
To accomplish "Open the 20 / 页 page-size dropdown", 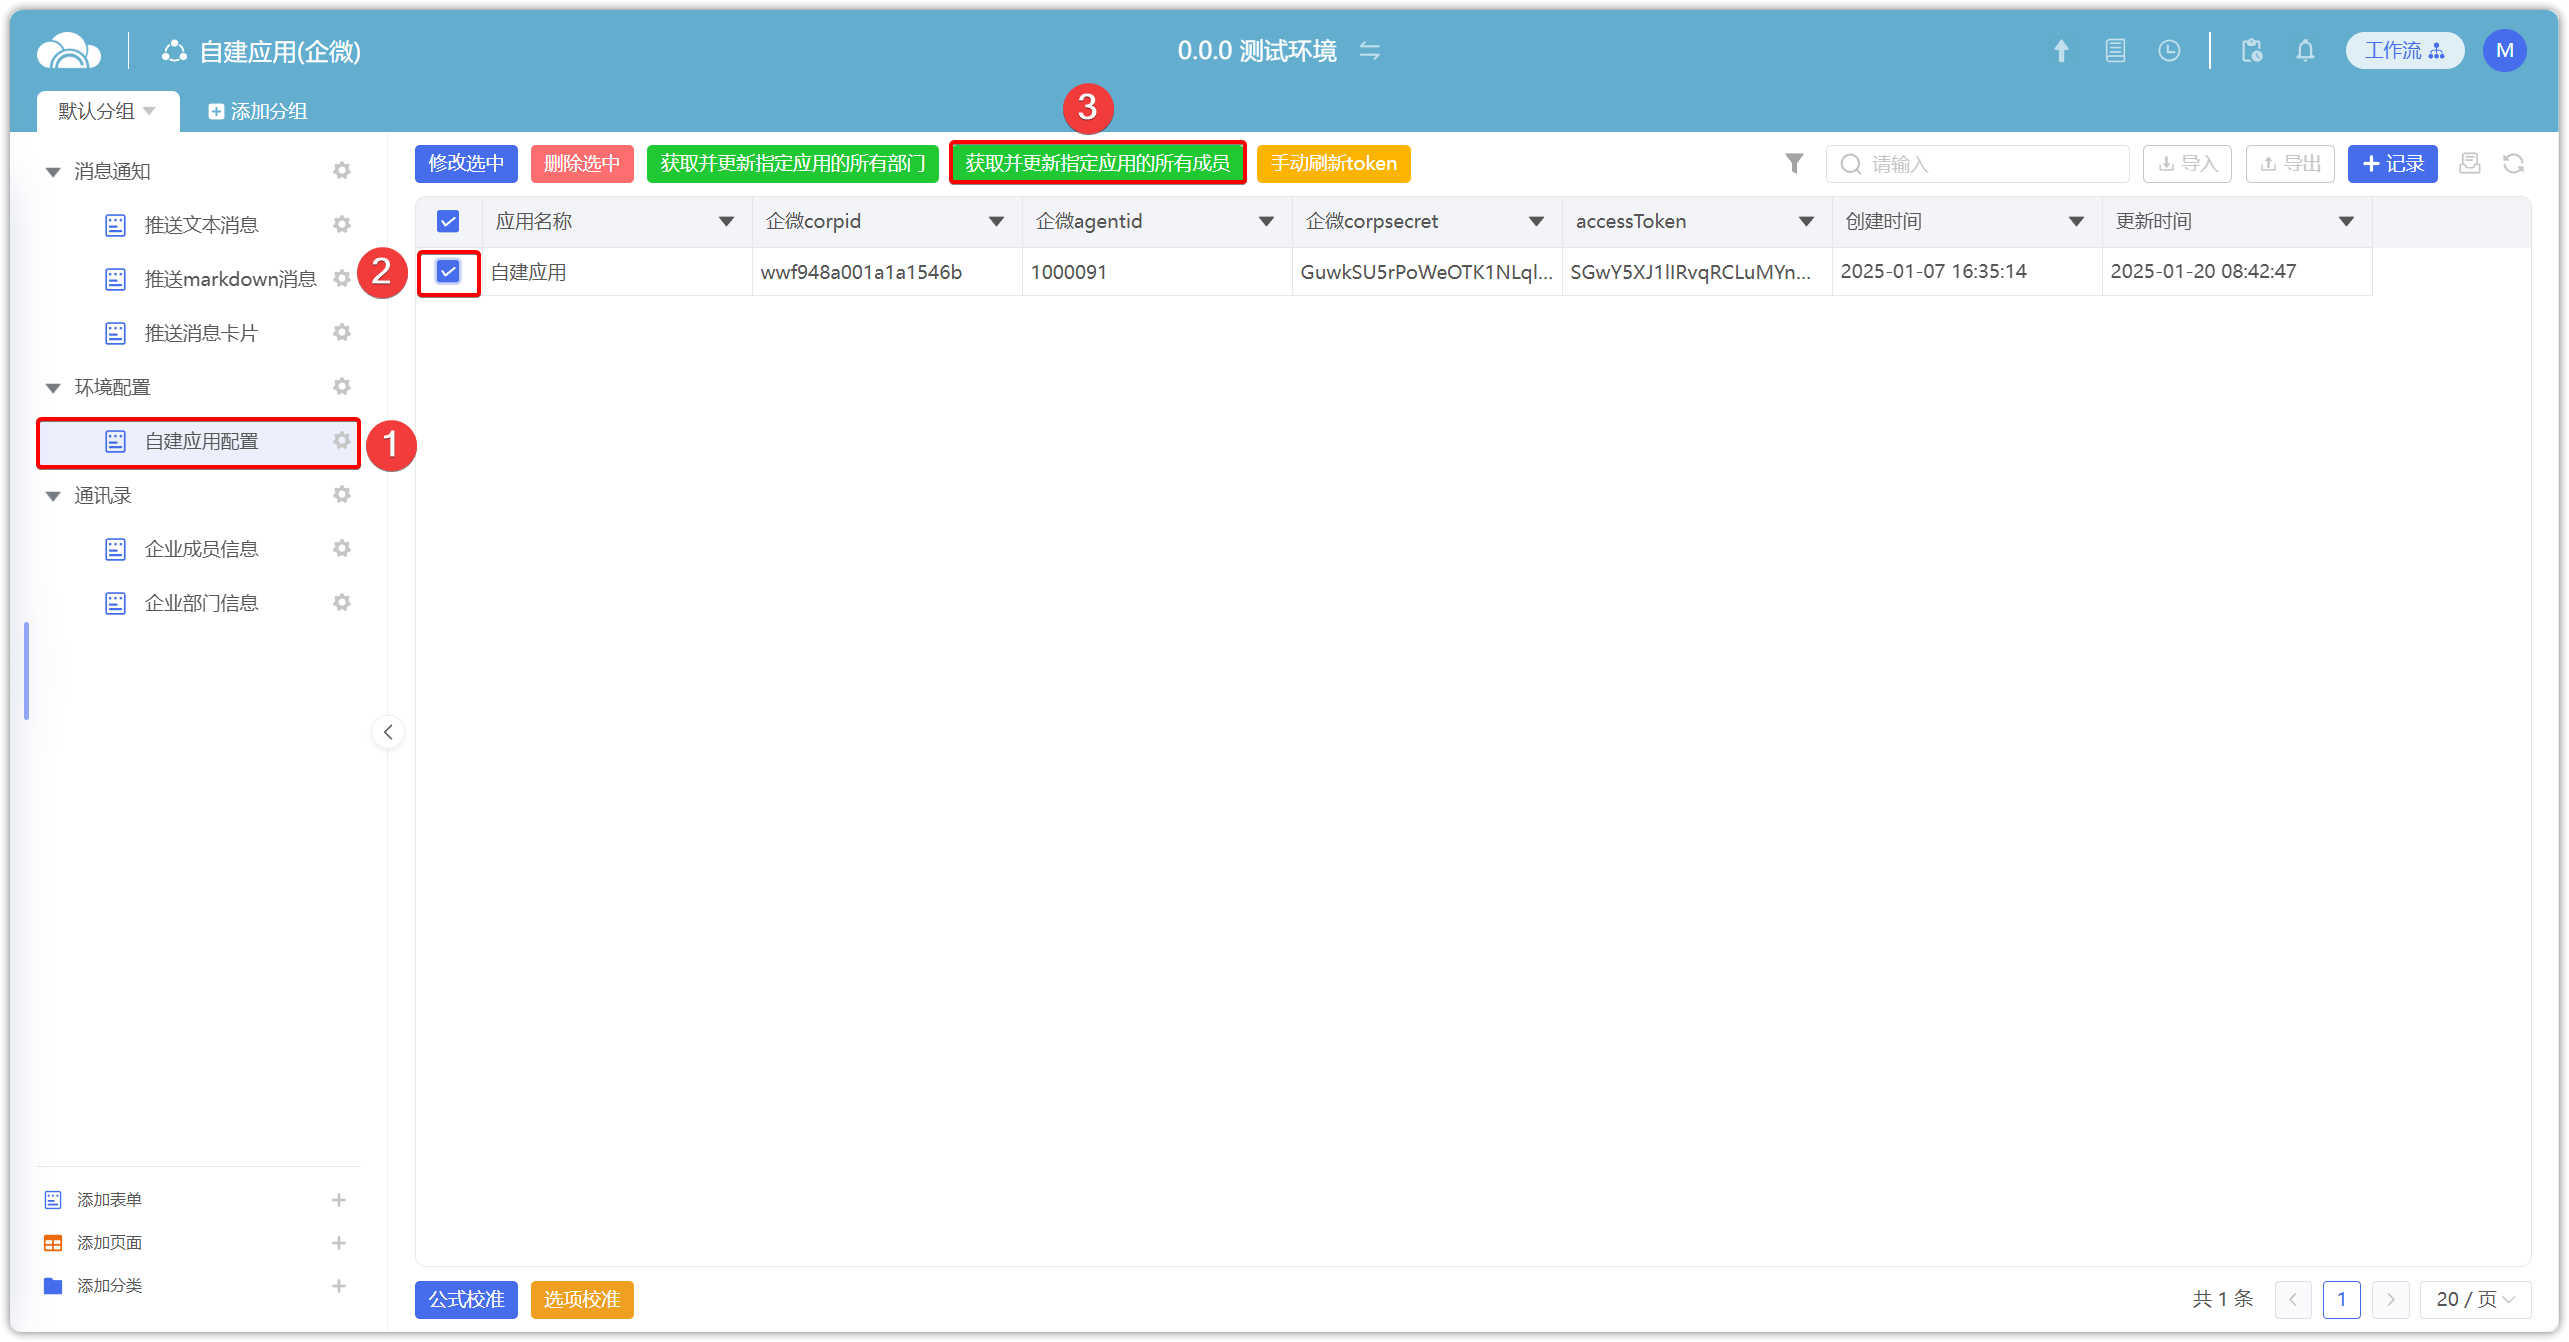I will tap(2474, 1299).
